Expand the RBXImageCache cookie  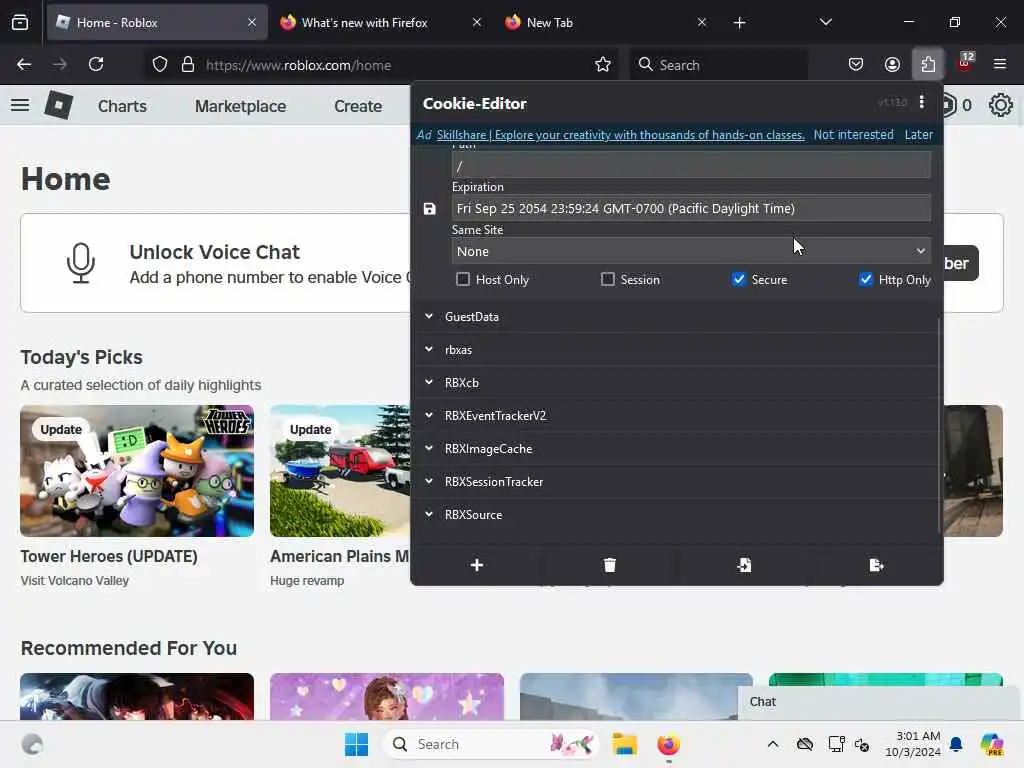point(677,449)
